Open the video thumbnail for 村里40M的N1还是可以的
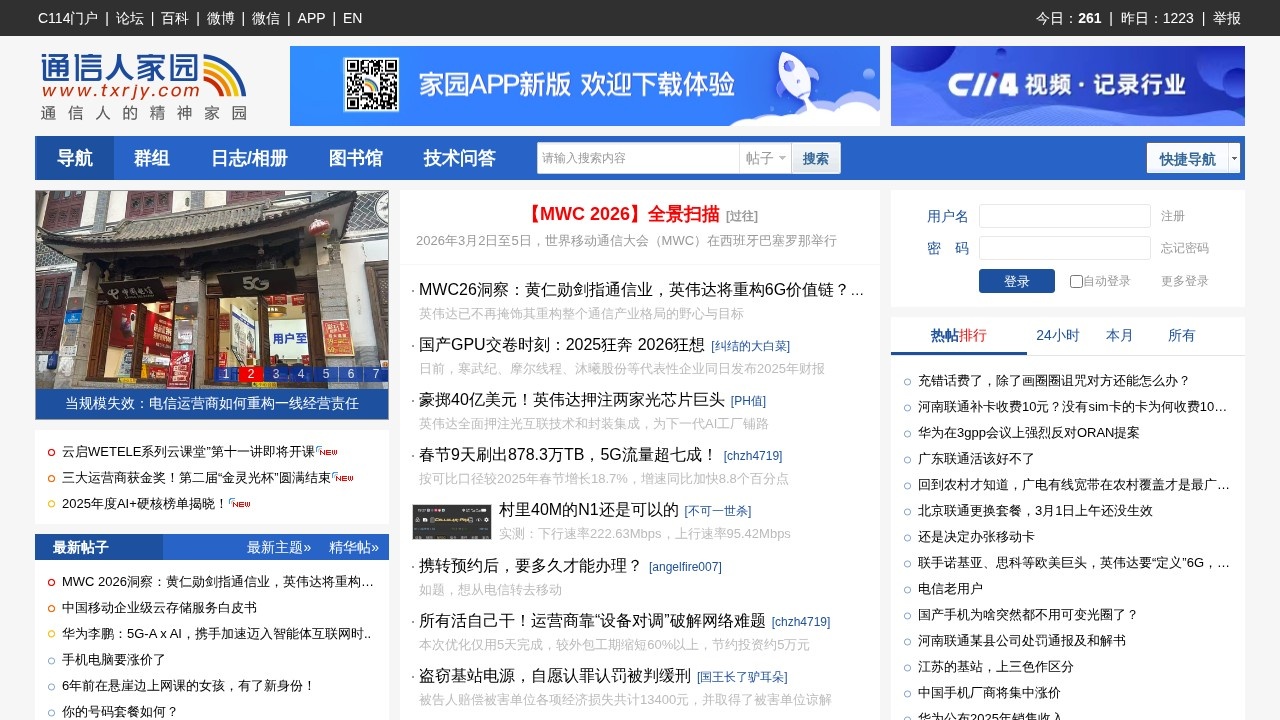Viewport: 1280px width, 720px height. pos(451,521)
